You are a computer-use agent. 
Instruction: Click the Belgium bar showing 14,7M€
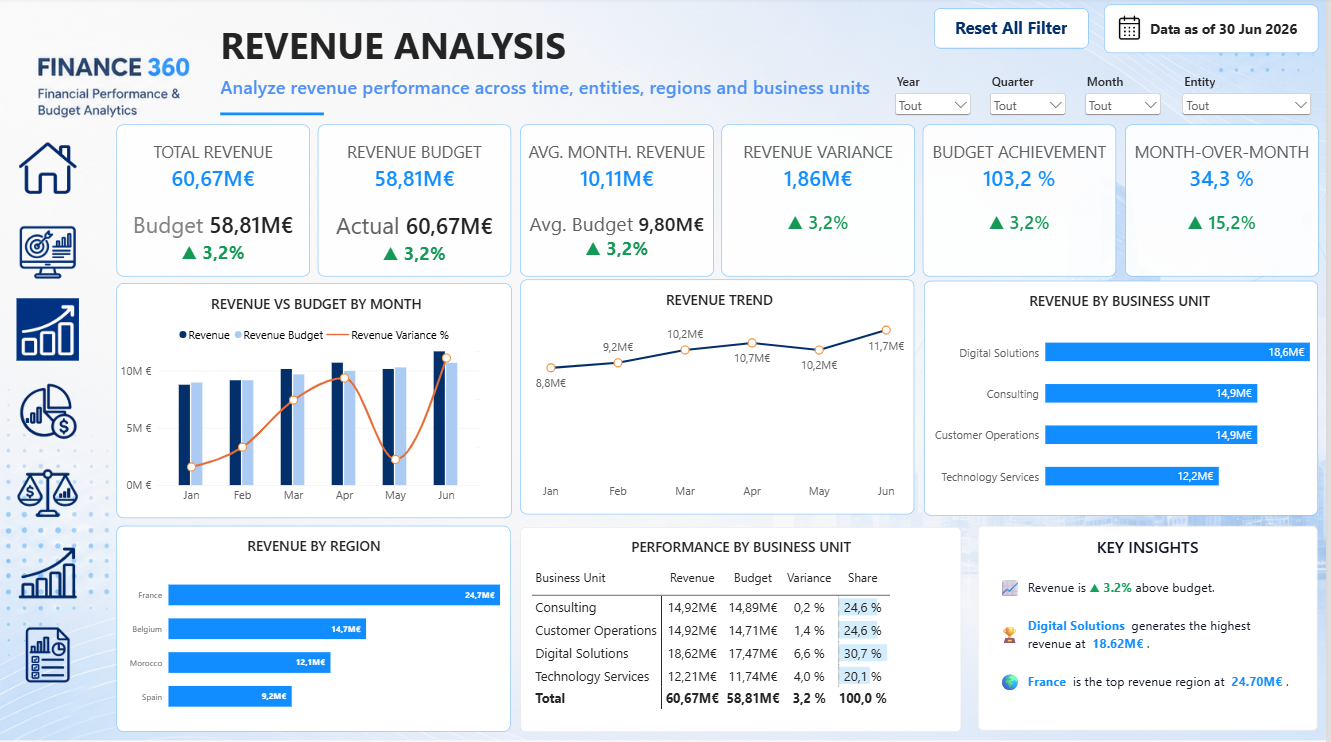pos(267,629)
